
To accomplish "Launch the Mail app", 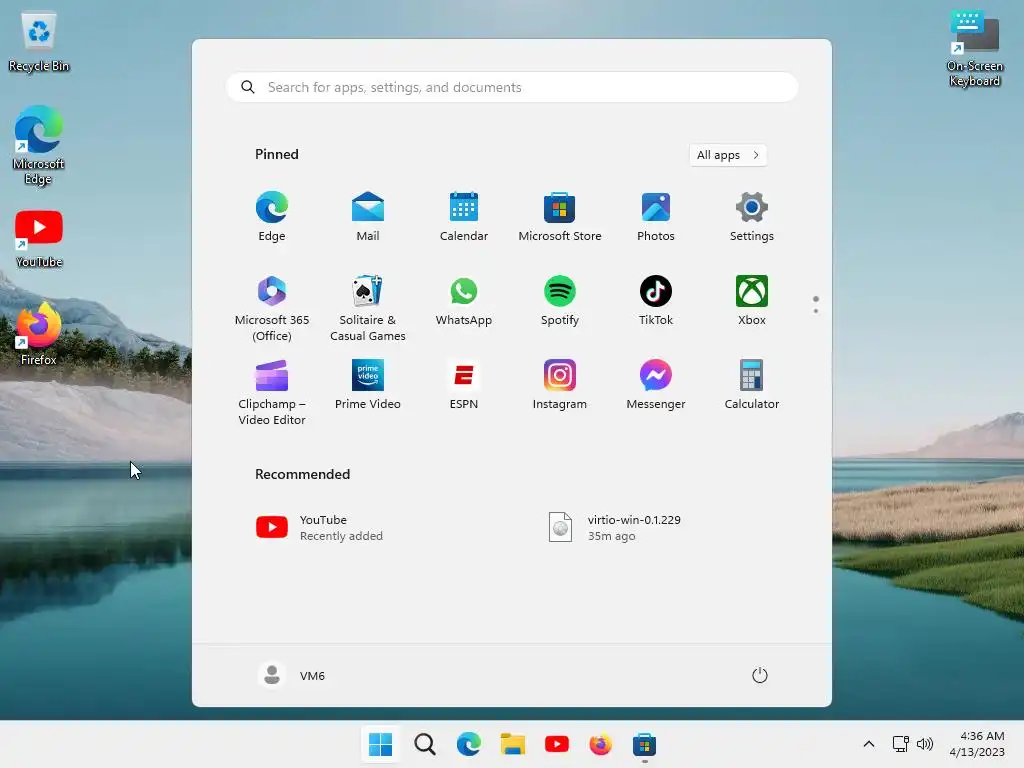I will click(x=368, y=217).
